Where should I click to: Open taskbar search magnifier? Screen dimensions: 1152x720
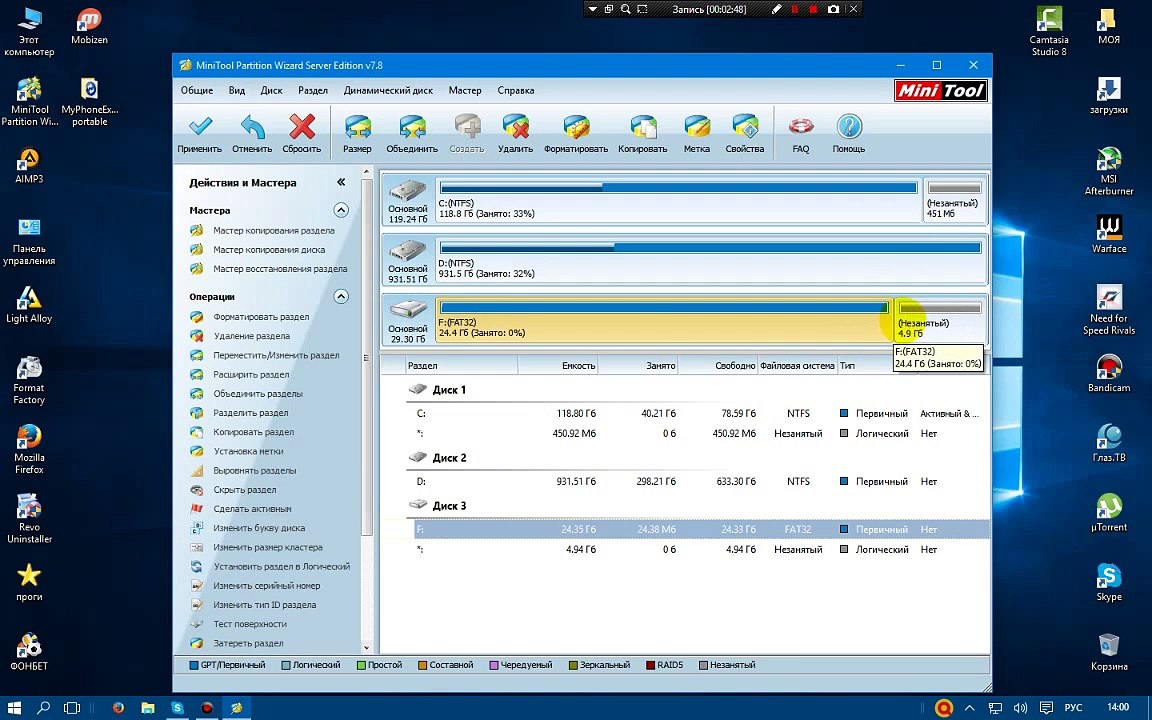click(43, 708)
